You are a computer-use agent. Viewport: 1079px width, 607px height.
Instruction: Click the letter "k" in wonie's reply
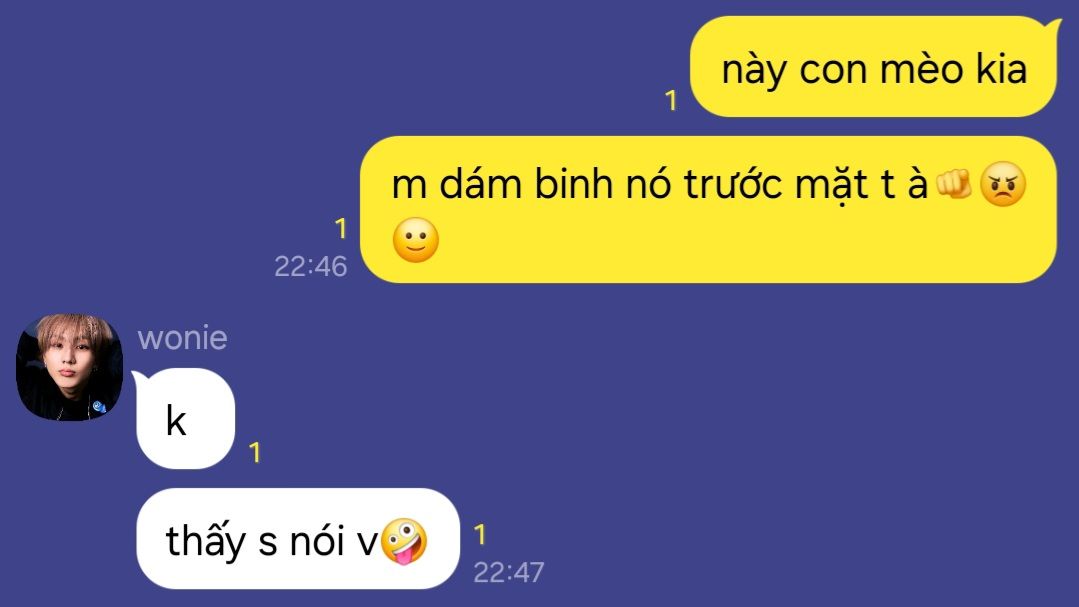[x=176, y=420]
